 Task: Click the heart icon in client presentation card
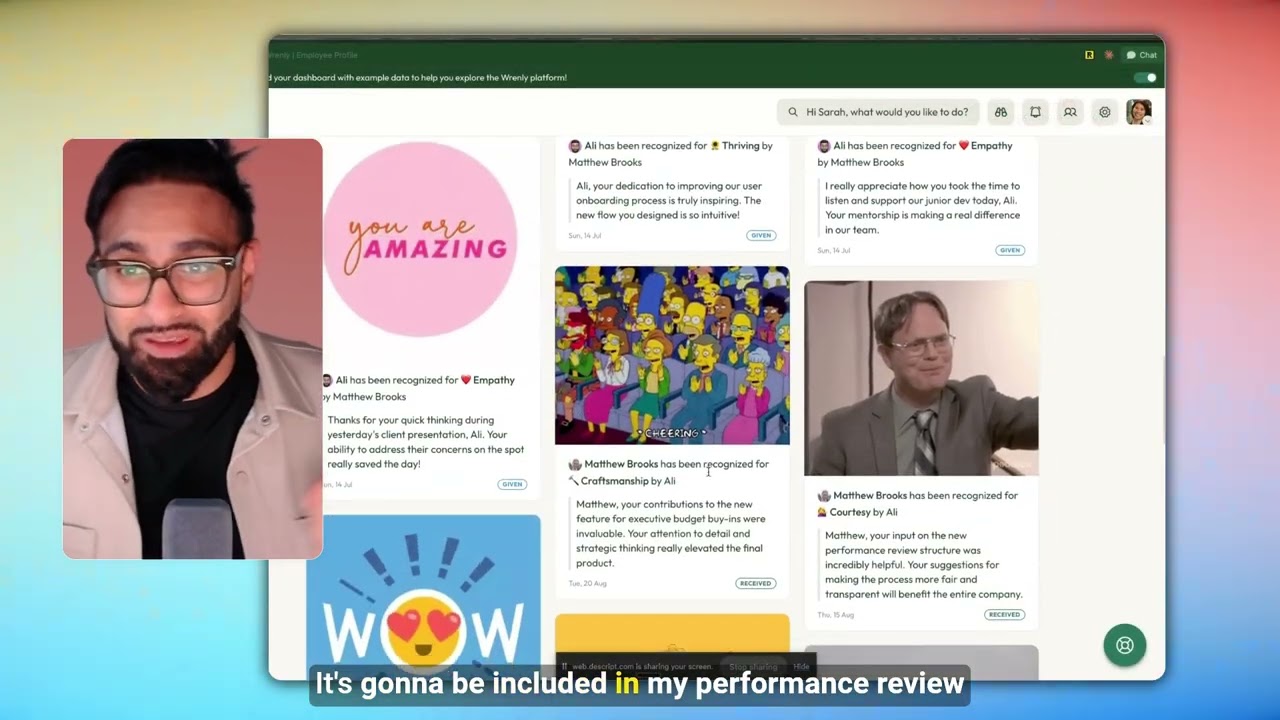pos(465,380)
